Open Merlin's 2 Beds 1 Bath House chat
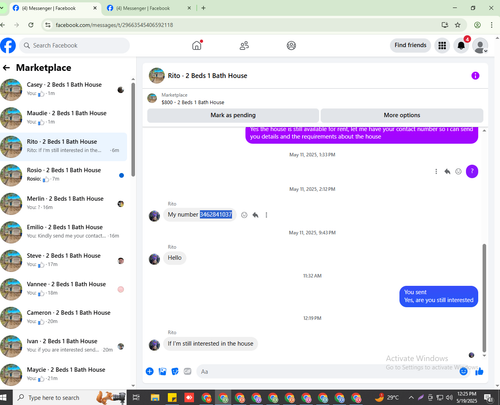Viewport: 500px width, 405px height. (x=63, y=203)
